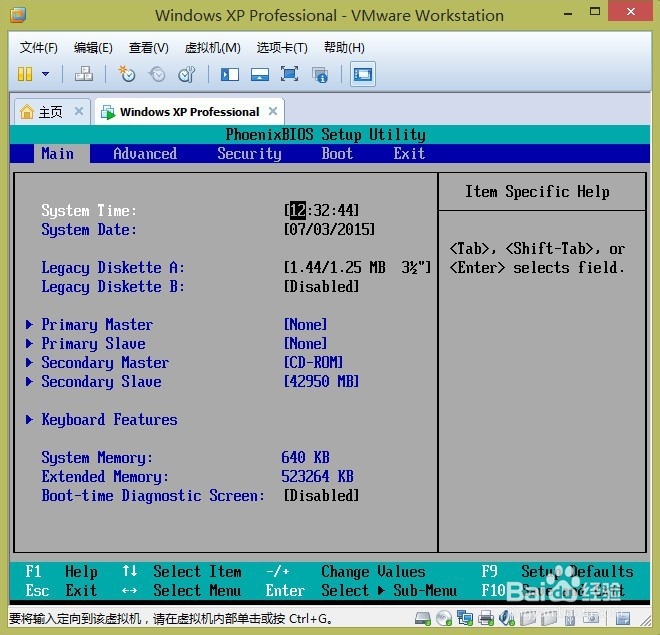The image size is (660, 635).
Task: Click the Send Ctrl+Alt+Del toolbar icon
Action: point(84,74)
